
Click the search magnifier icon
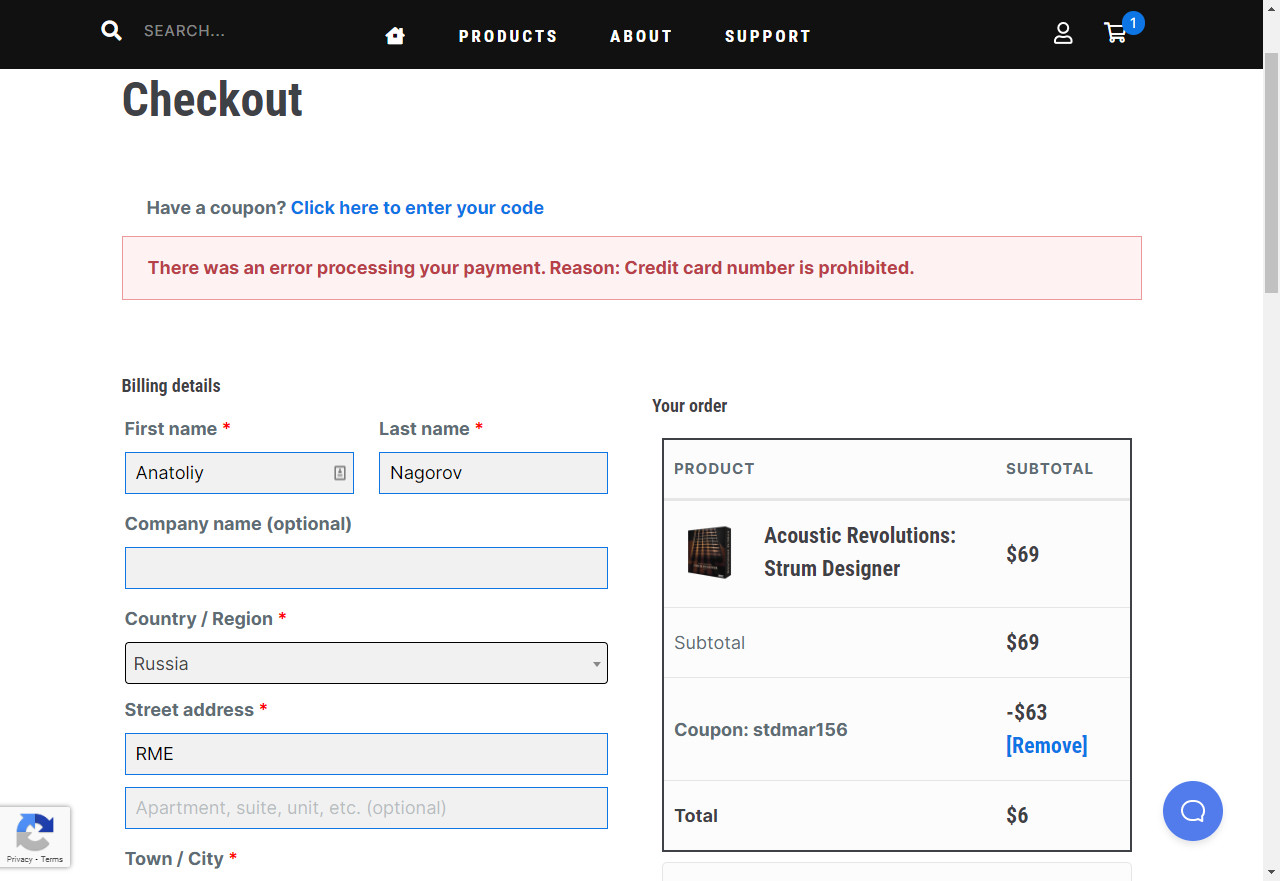[x=111, y=31]
